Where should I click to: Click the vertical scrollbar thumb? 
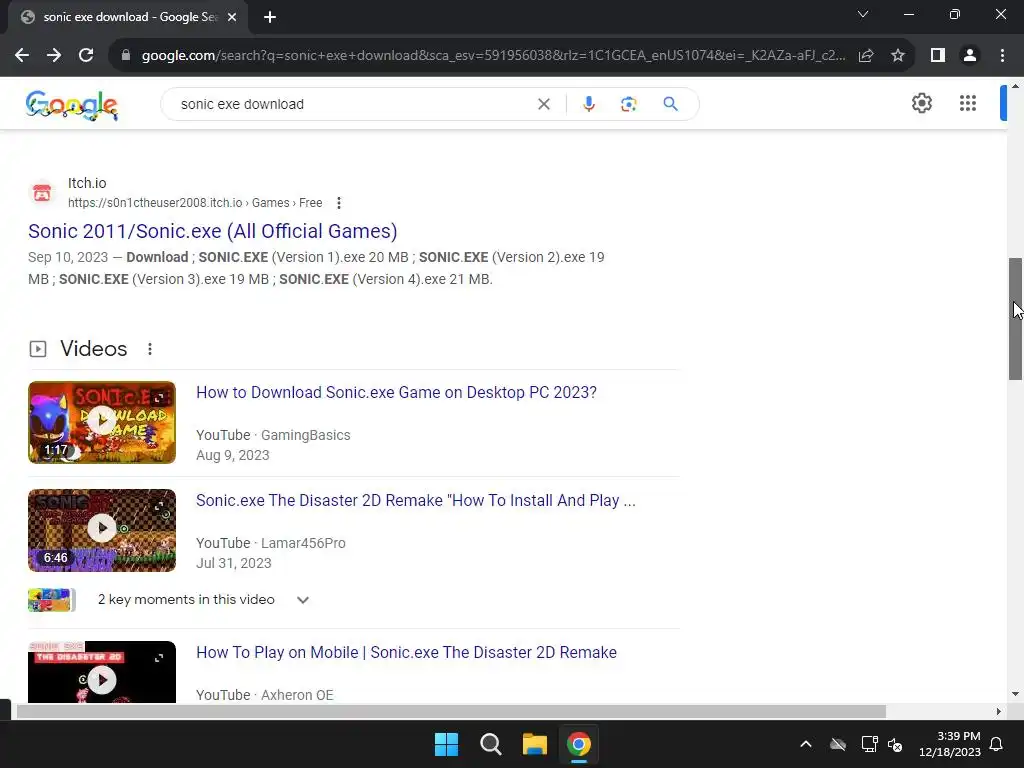pos(1015,319)
